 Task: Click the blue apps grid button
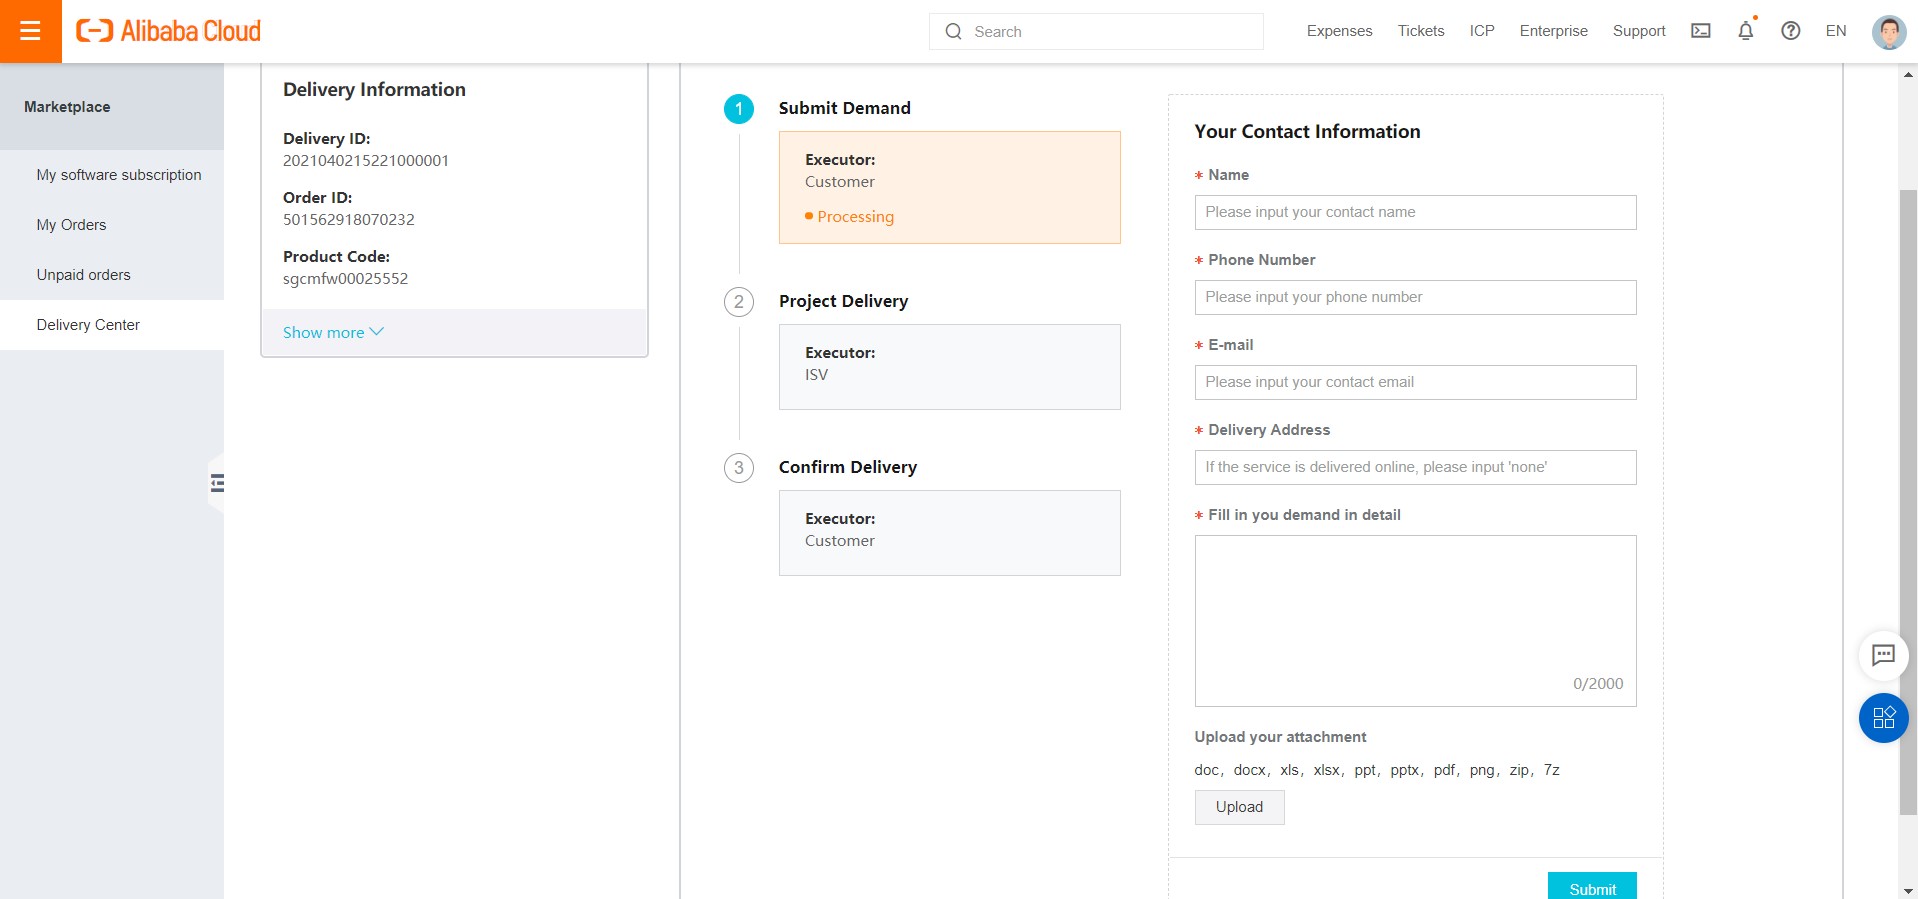point(1883,718)
